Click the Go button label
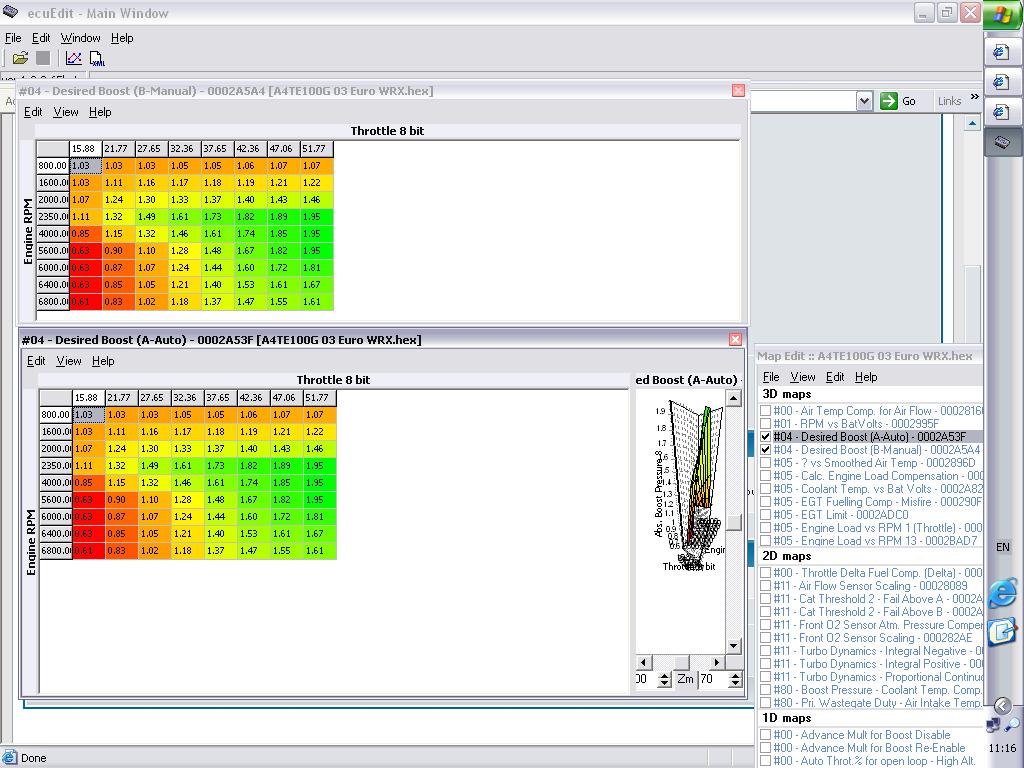Viewport: 1024px width, 768px height. pyautogui.click(x=908, y=101)
